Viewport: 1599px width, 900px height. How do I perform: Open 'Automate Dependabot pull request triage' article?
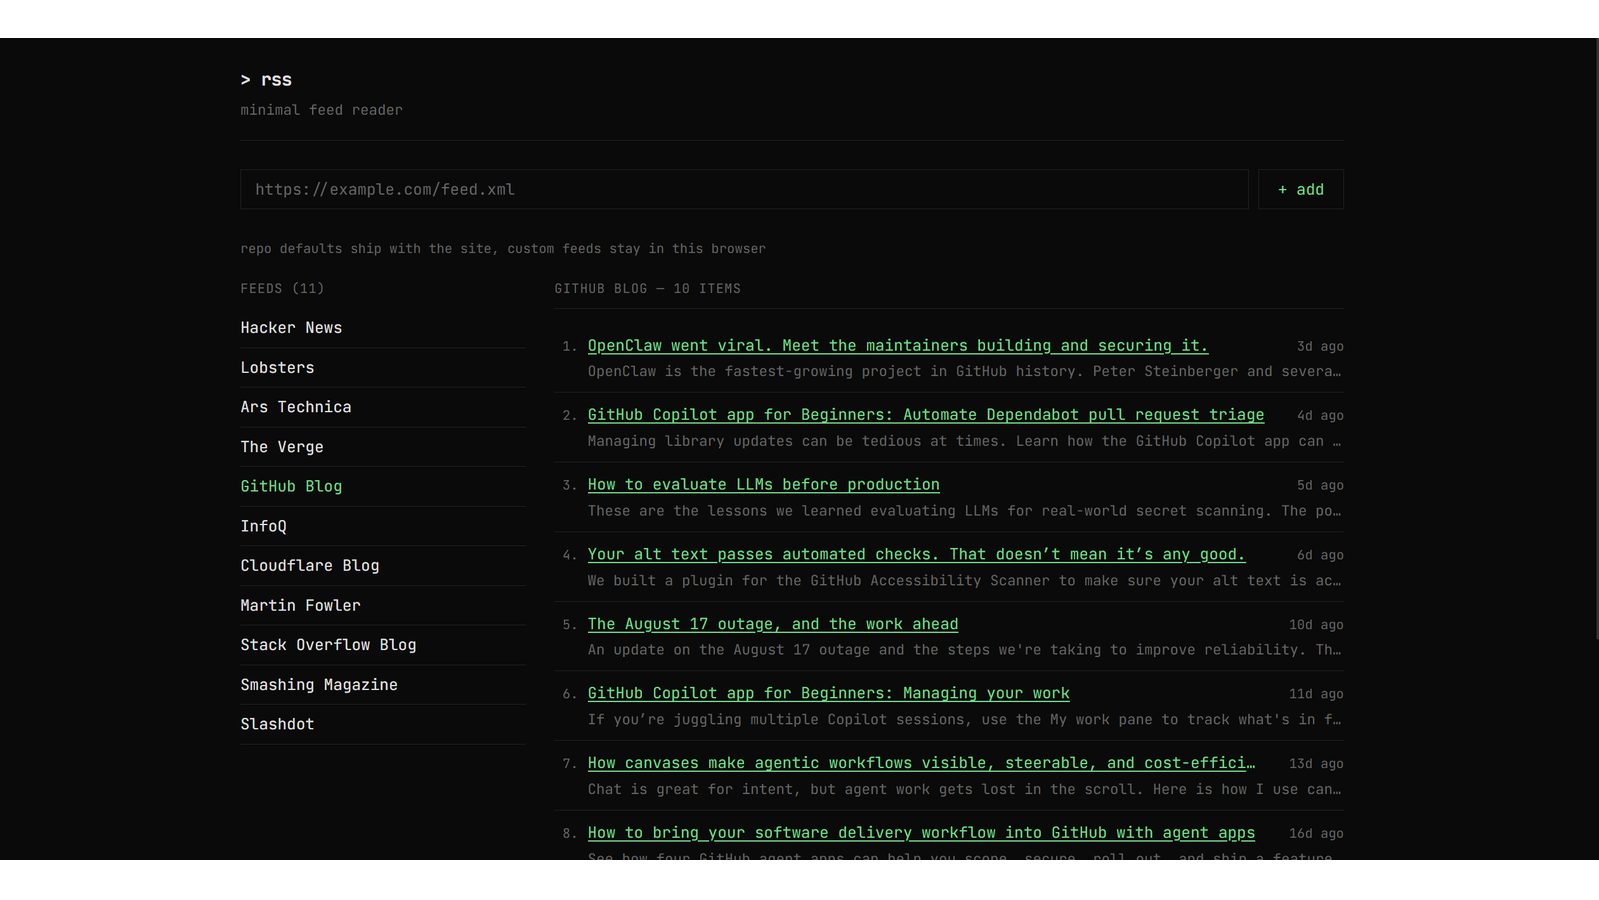pyautogui.click(x=926, y=415)
